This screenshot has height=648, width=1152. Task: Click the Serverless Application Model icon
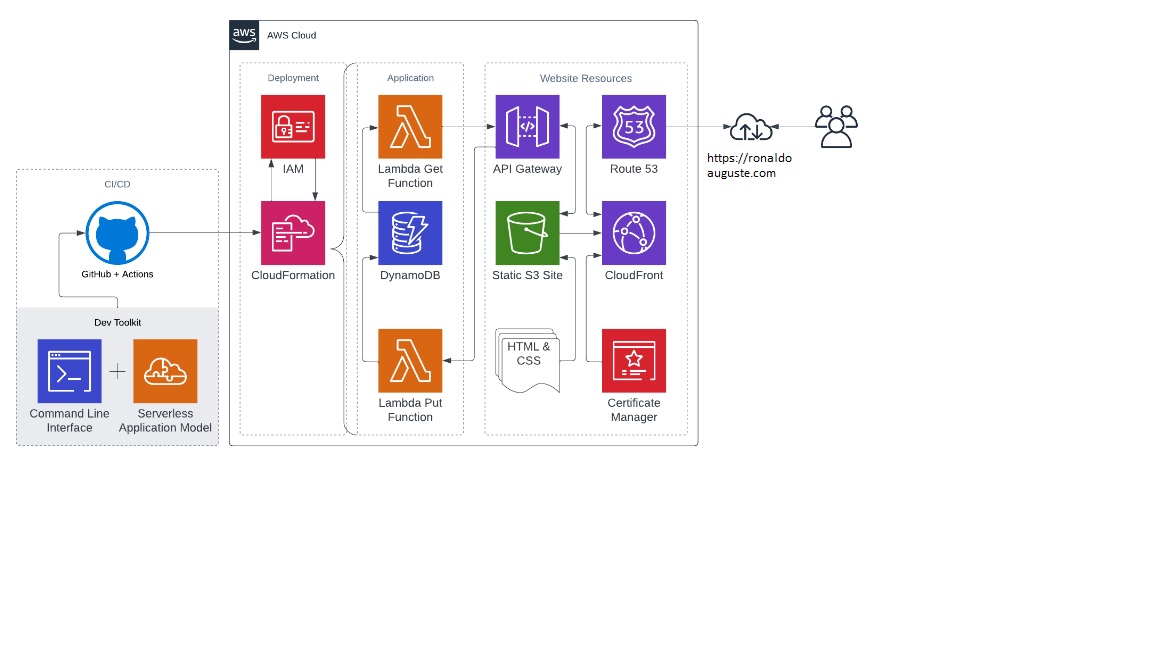tap(165, 371)
